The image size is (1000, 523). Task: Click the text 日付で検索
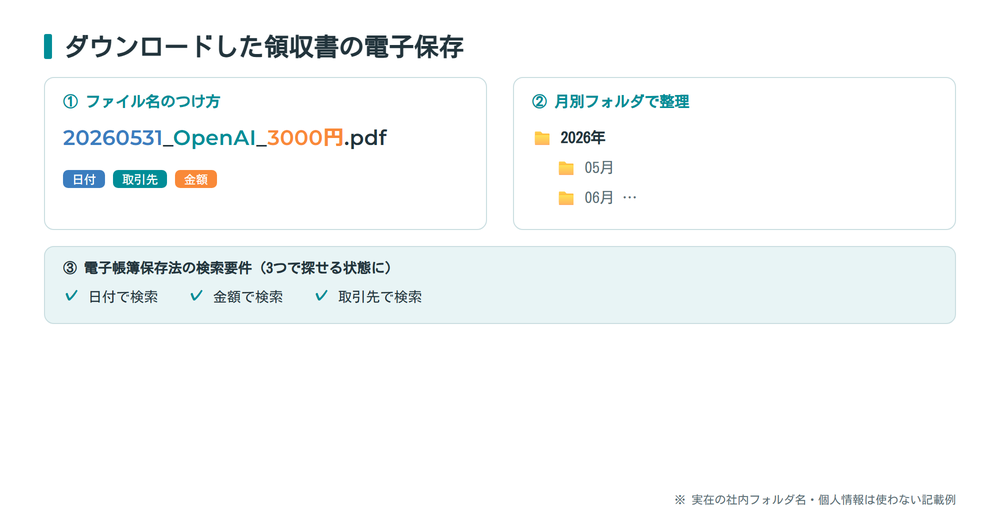pos(123,297)
